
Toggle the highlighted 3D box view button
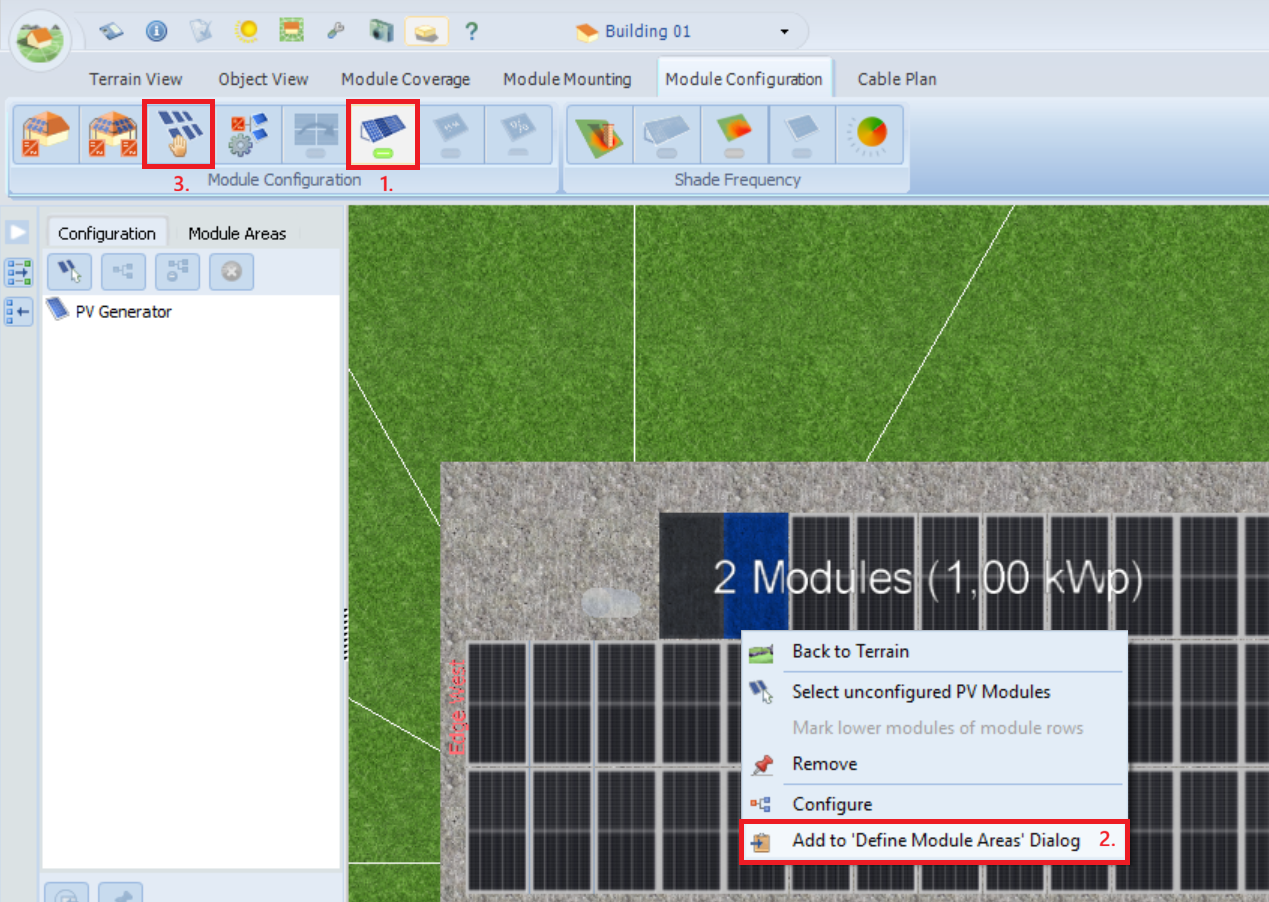(426, 31)
